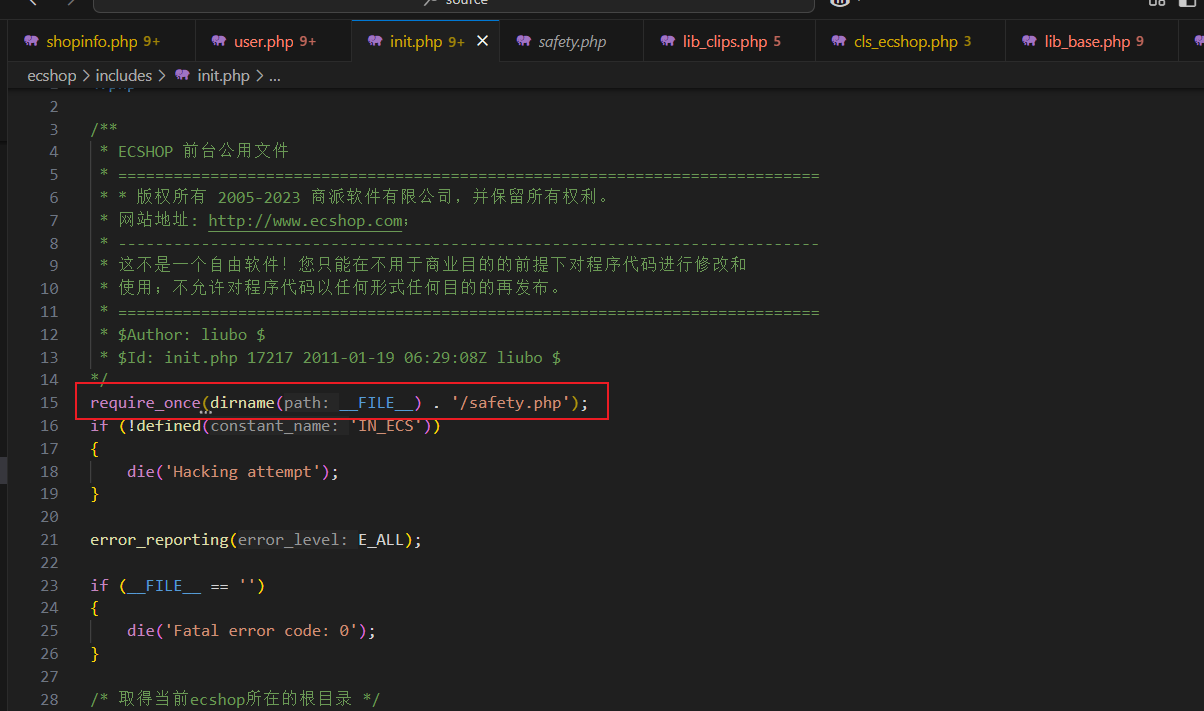Click the partially visible rightmost tab icon
The height and width of the screenshot is (711, 1204).
click(1199, 41)
